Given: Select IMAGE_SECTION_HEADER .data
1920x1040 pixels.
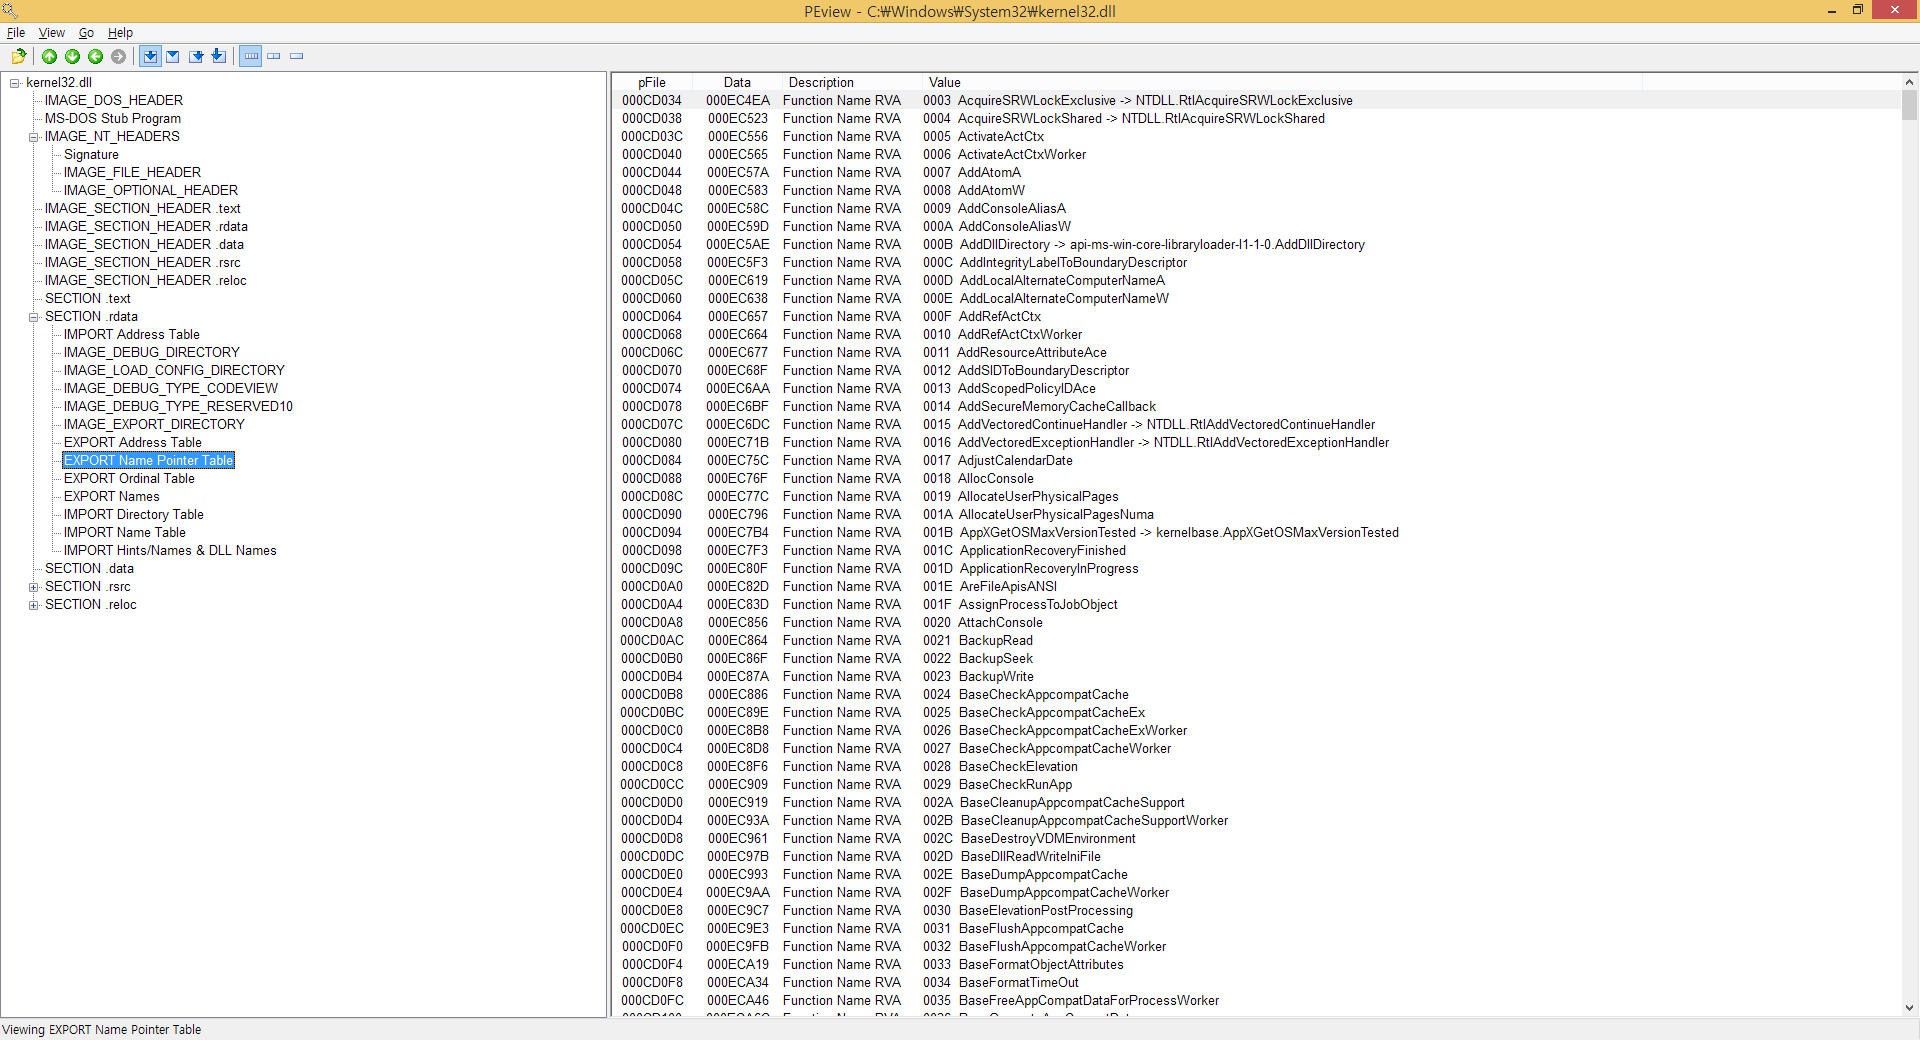Looking at the screenshot, I should pos(144,245).
